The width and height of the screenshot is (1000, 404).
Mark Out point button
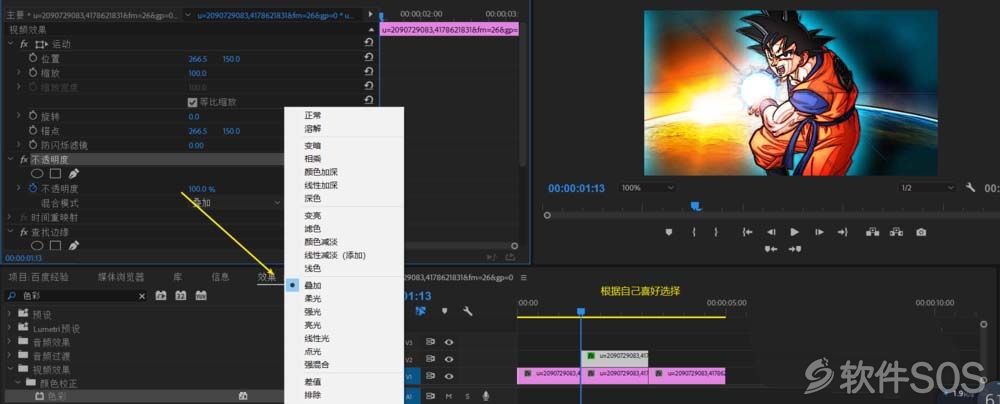tap(716, 232)
